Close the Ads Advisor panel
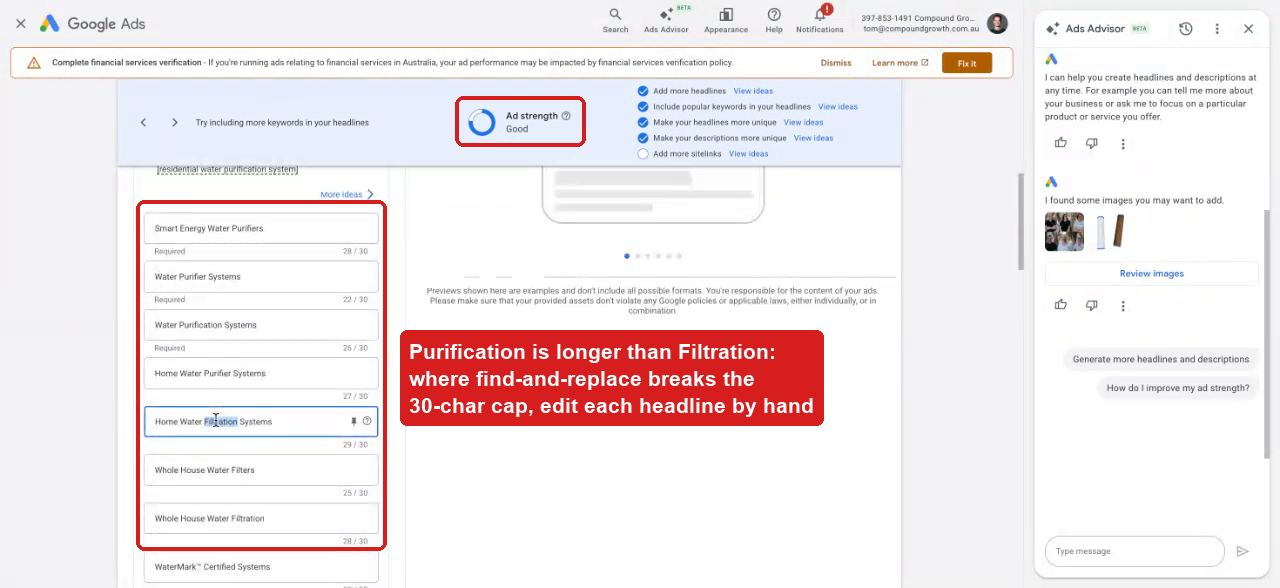 coord(1248,29)
